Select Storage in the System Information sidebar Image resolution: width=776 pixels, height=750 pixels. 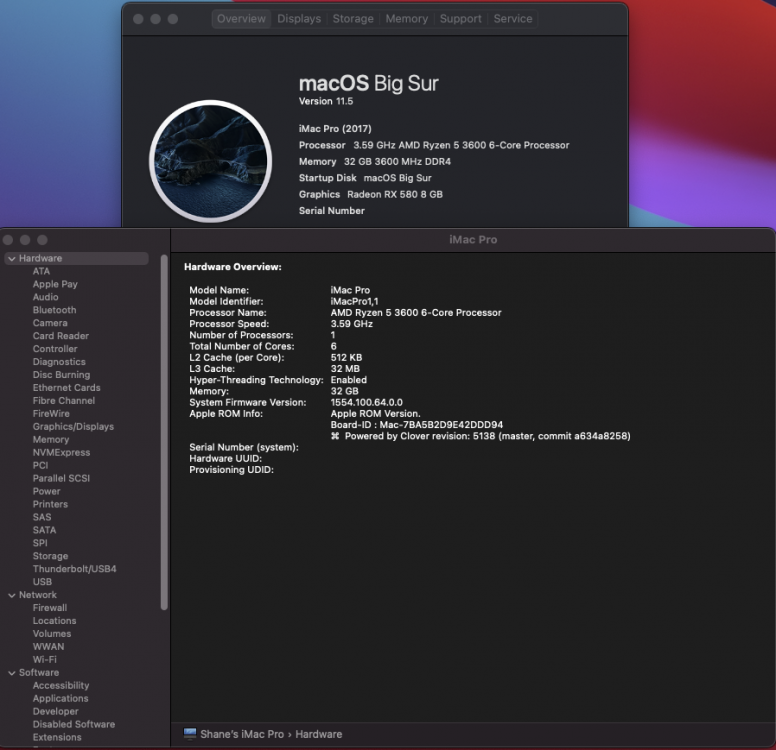(50, 556)
